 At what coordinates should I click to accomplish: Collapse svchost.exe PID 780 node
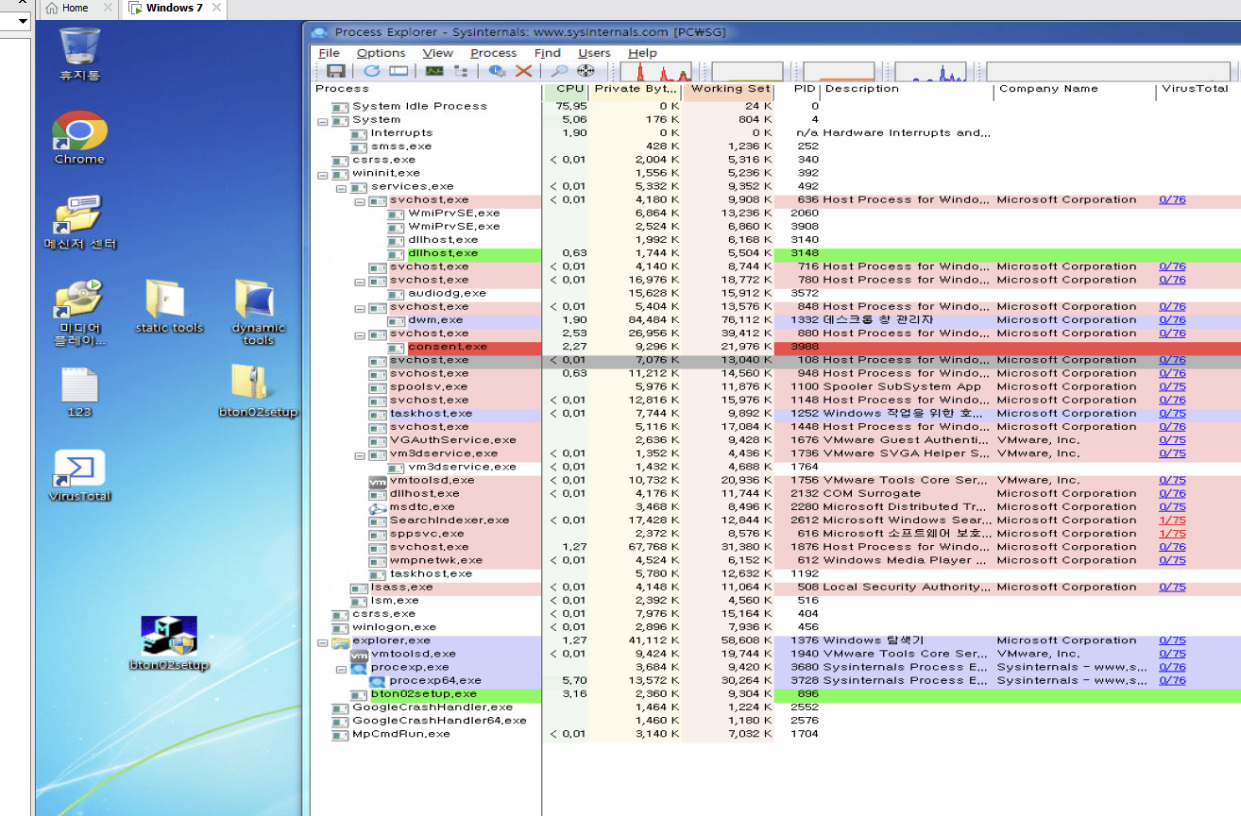tap(359, 281)
